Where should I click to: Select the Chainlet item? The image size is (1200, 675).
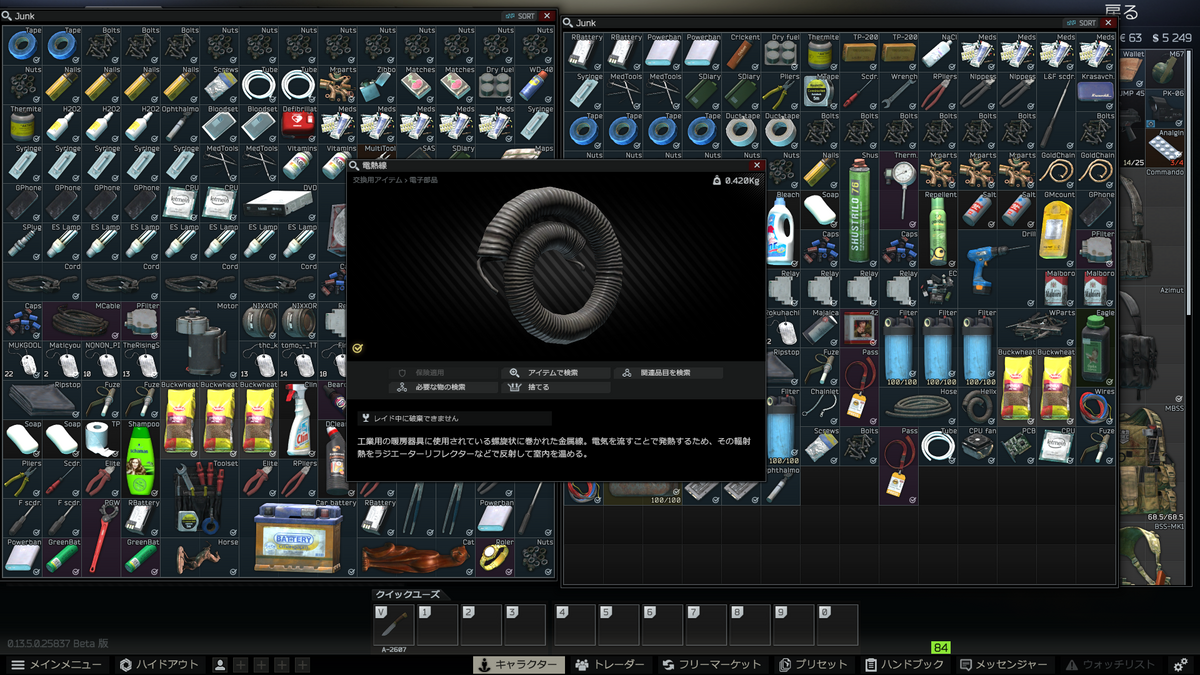[820, 406]
